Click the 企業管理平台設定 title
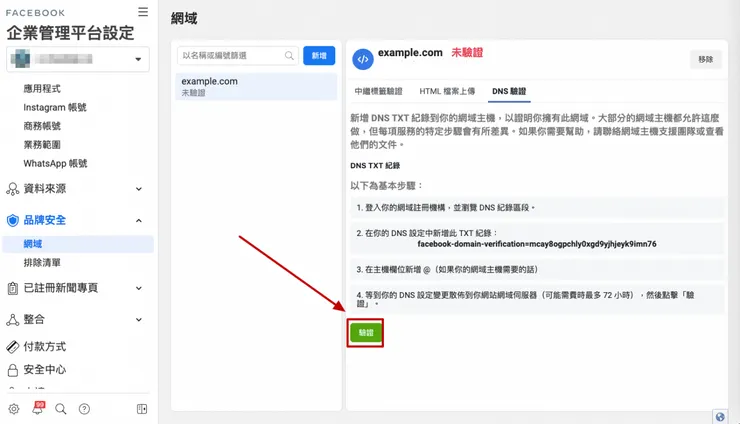The width and height of the screenshot is (740, 424). pos(71,33)
